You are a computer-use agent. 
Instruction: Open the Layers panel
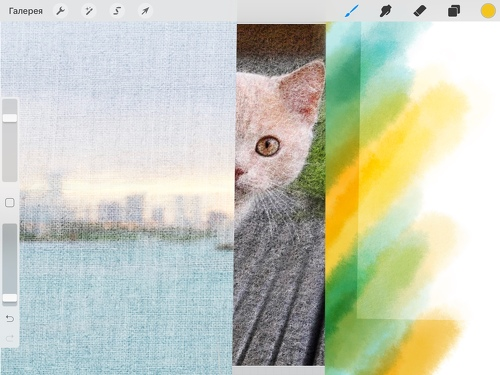pos(454,11)
